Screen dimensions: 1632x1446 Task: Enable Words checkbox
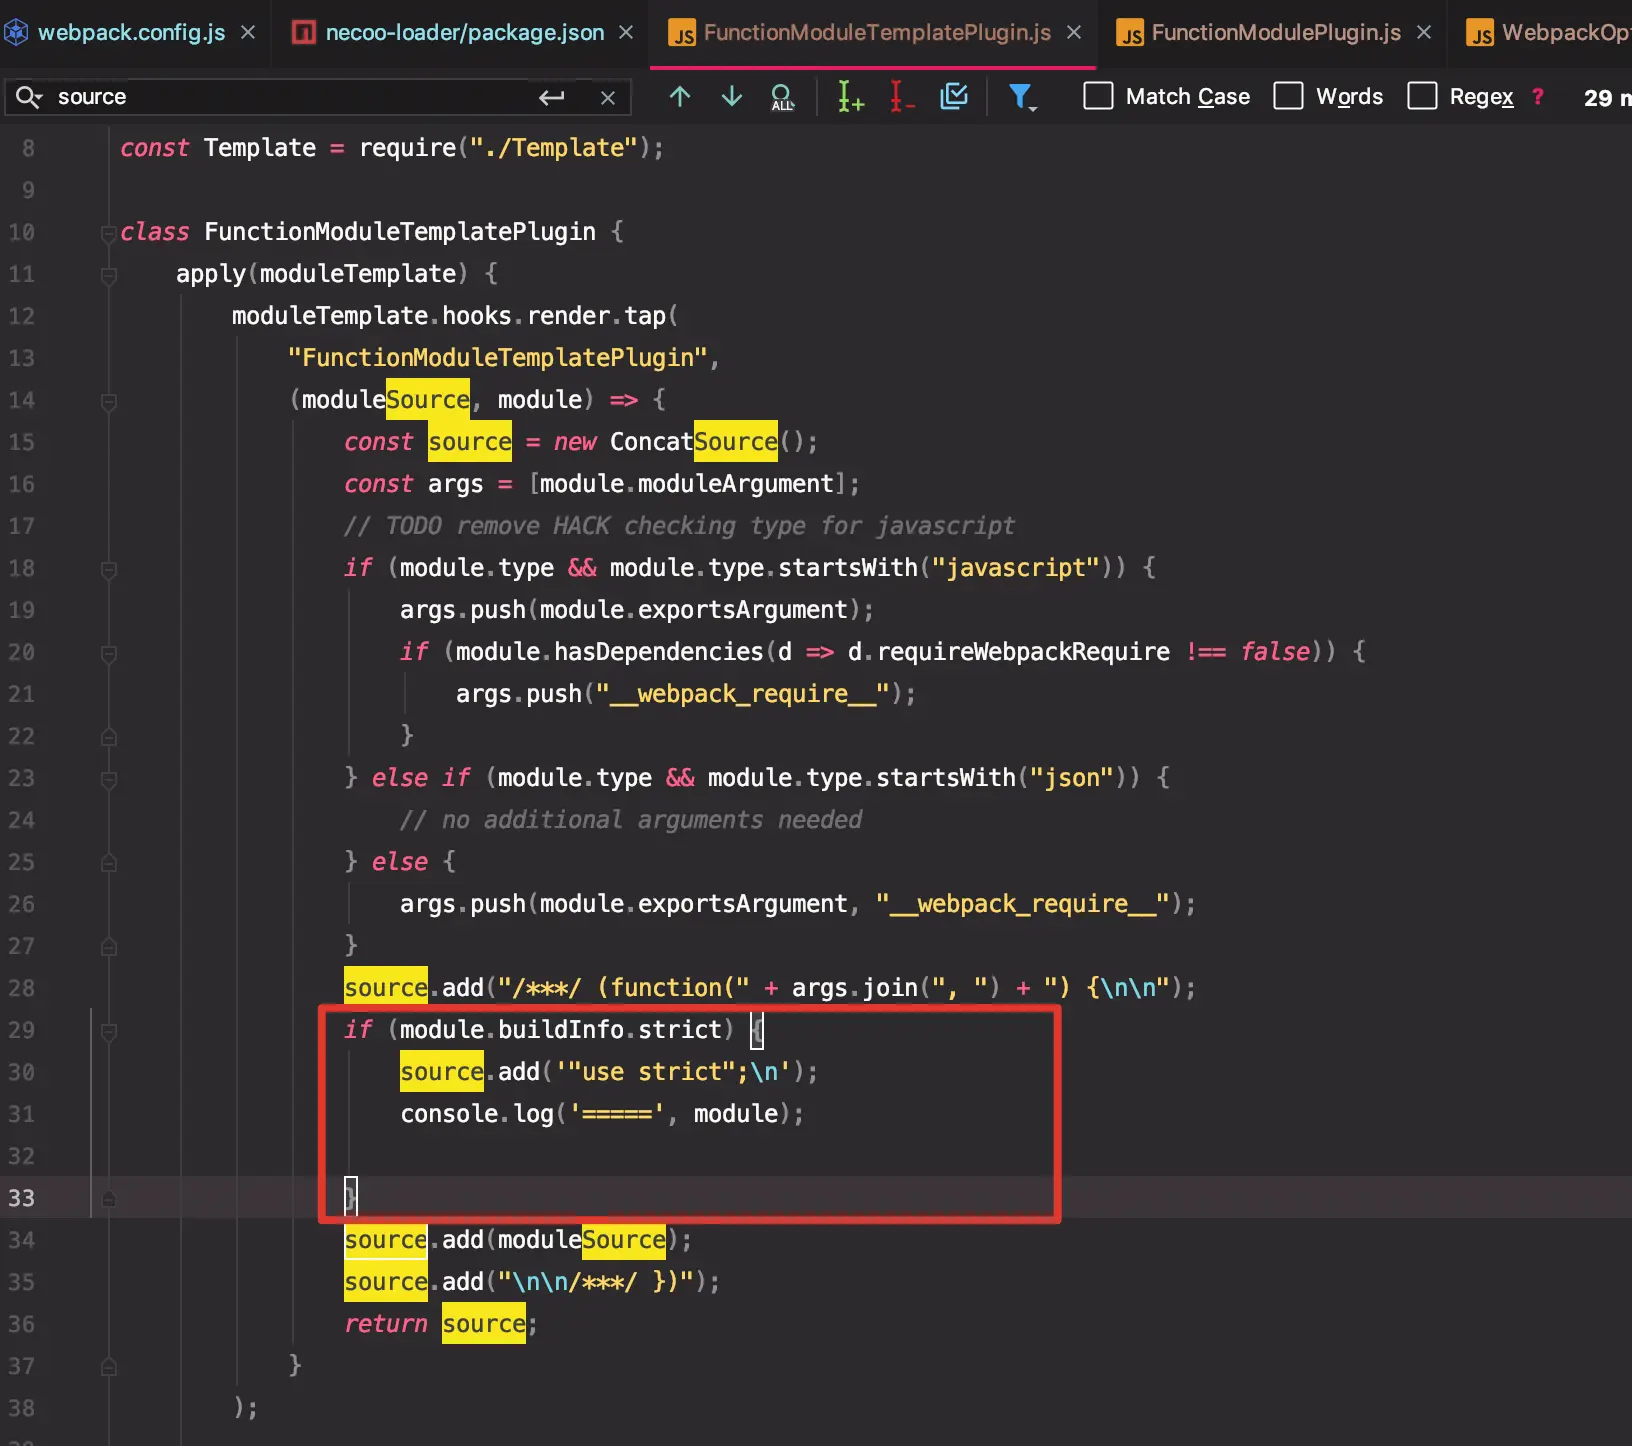pyautogui.click(x=1288, y=96)
